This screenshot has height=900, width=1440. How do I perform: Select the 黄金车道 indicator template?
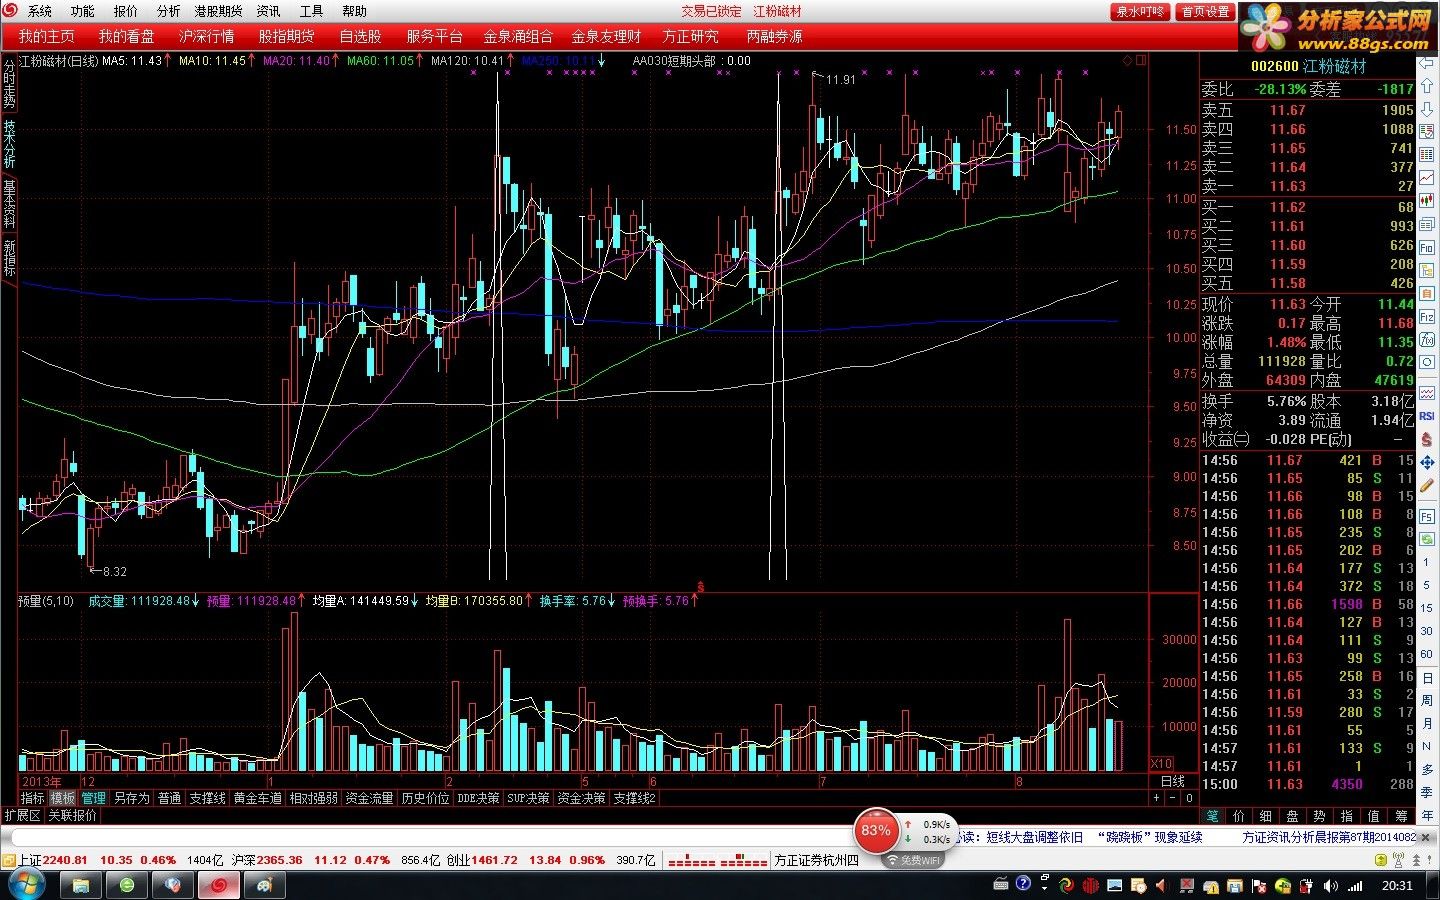coord(258,798)
